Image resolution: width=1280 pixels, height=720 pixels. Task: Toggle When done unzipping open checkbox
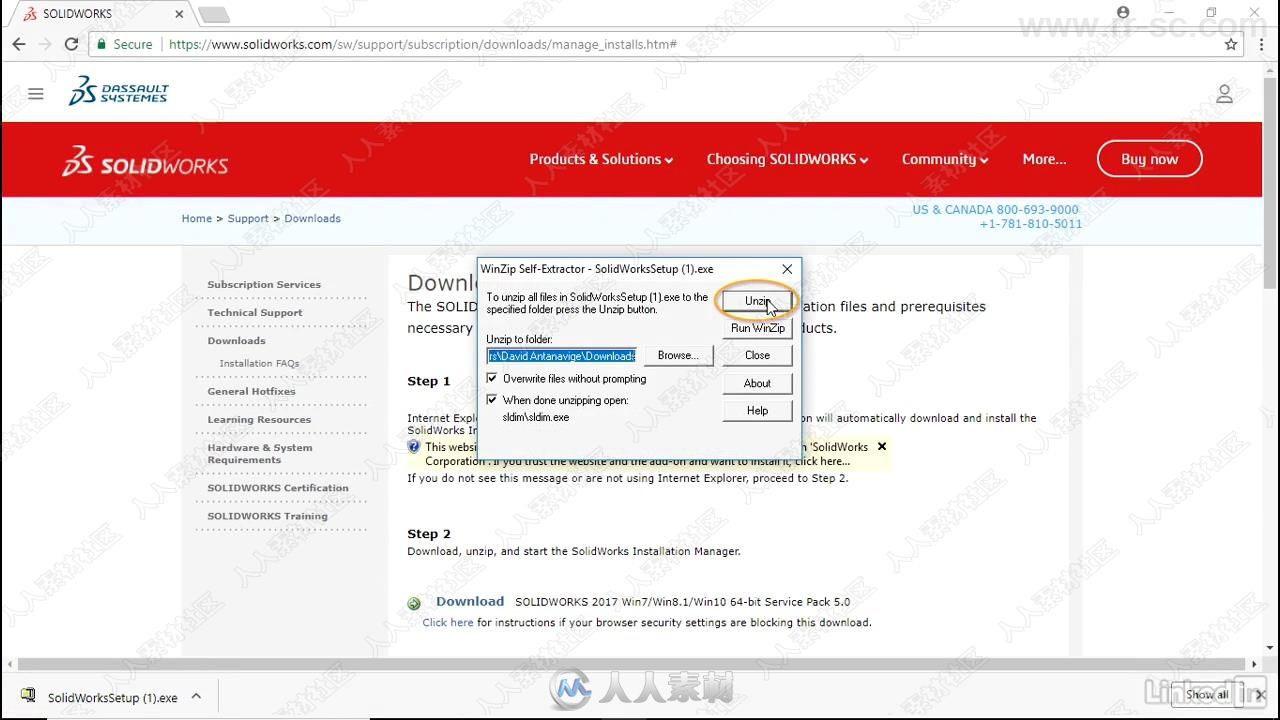point(491,399)
